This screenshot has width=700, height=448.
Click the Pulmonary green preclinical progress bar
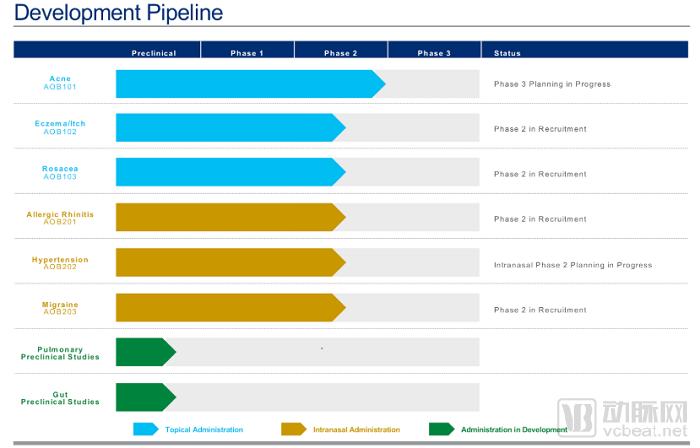[x=143, y=352]
